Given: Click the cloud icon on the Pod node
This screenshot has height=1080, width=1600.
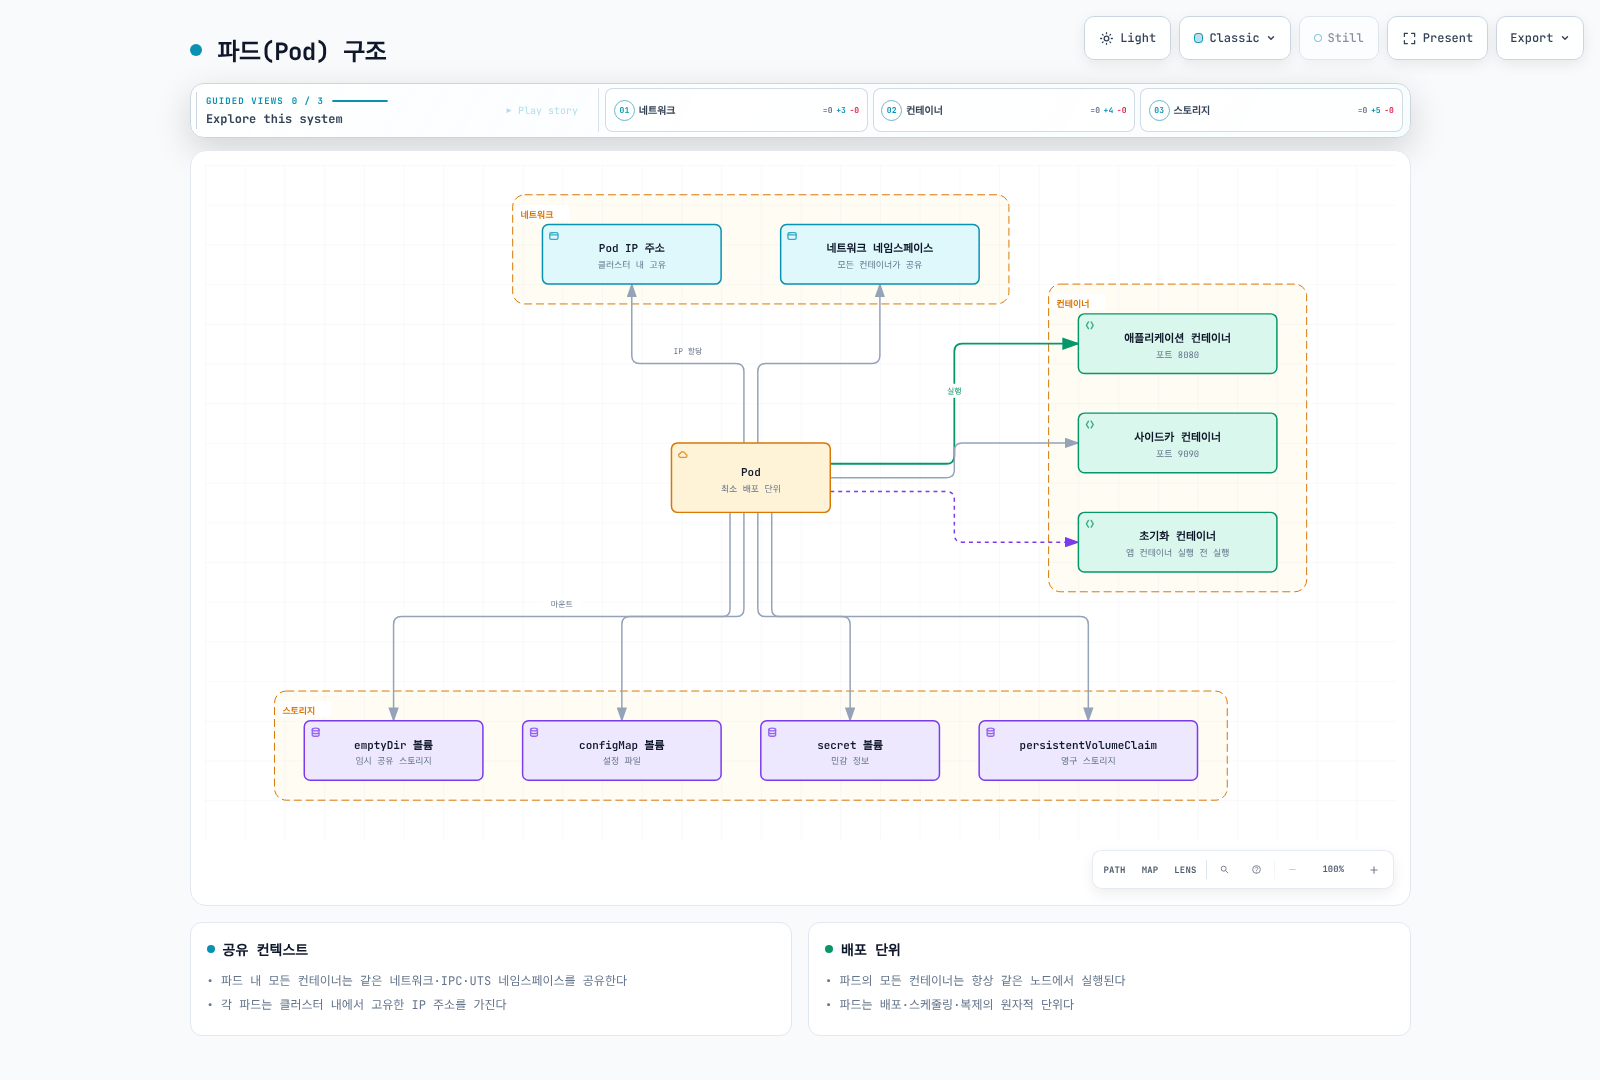Looking at the screenshot, I should [683, 454].
